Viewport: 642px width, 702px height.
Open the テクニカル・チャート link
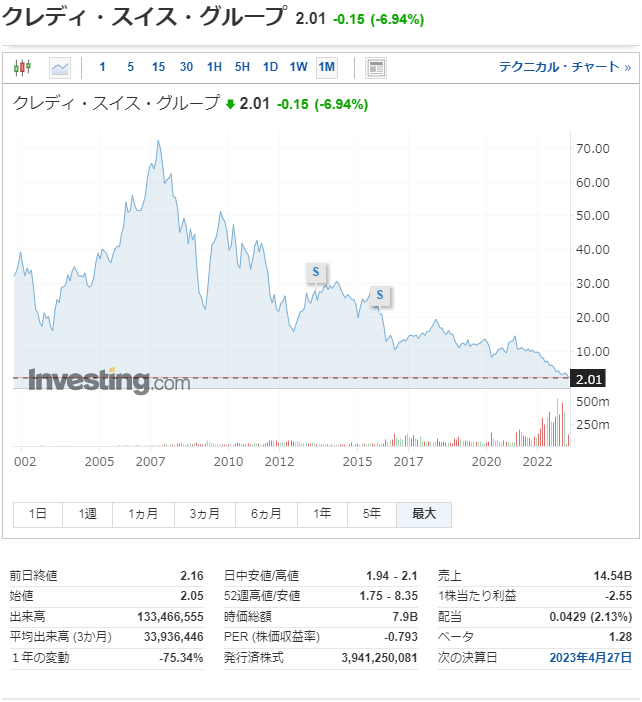(565, 67)
